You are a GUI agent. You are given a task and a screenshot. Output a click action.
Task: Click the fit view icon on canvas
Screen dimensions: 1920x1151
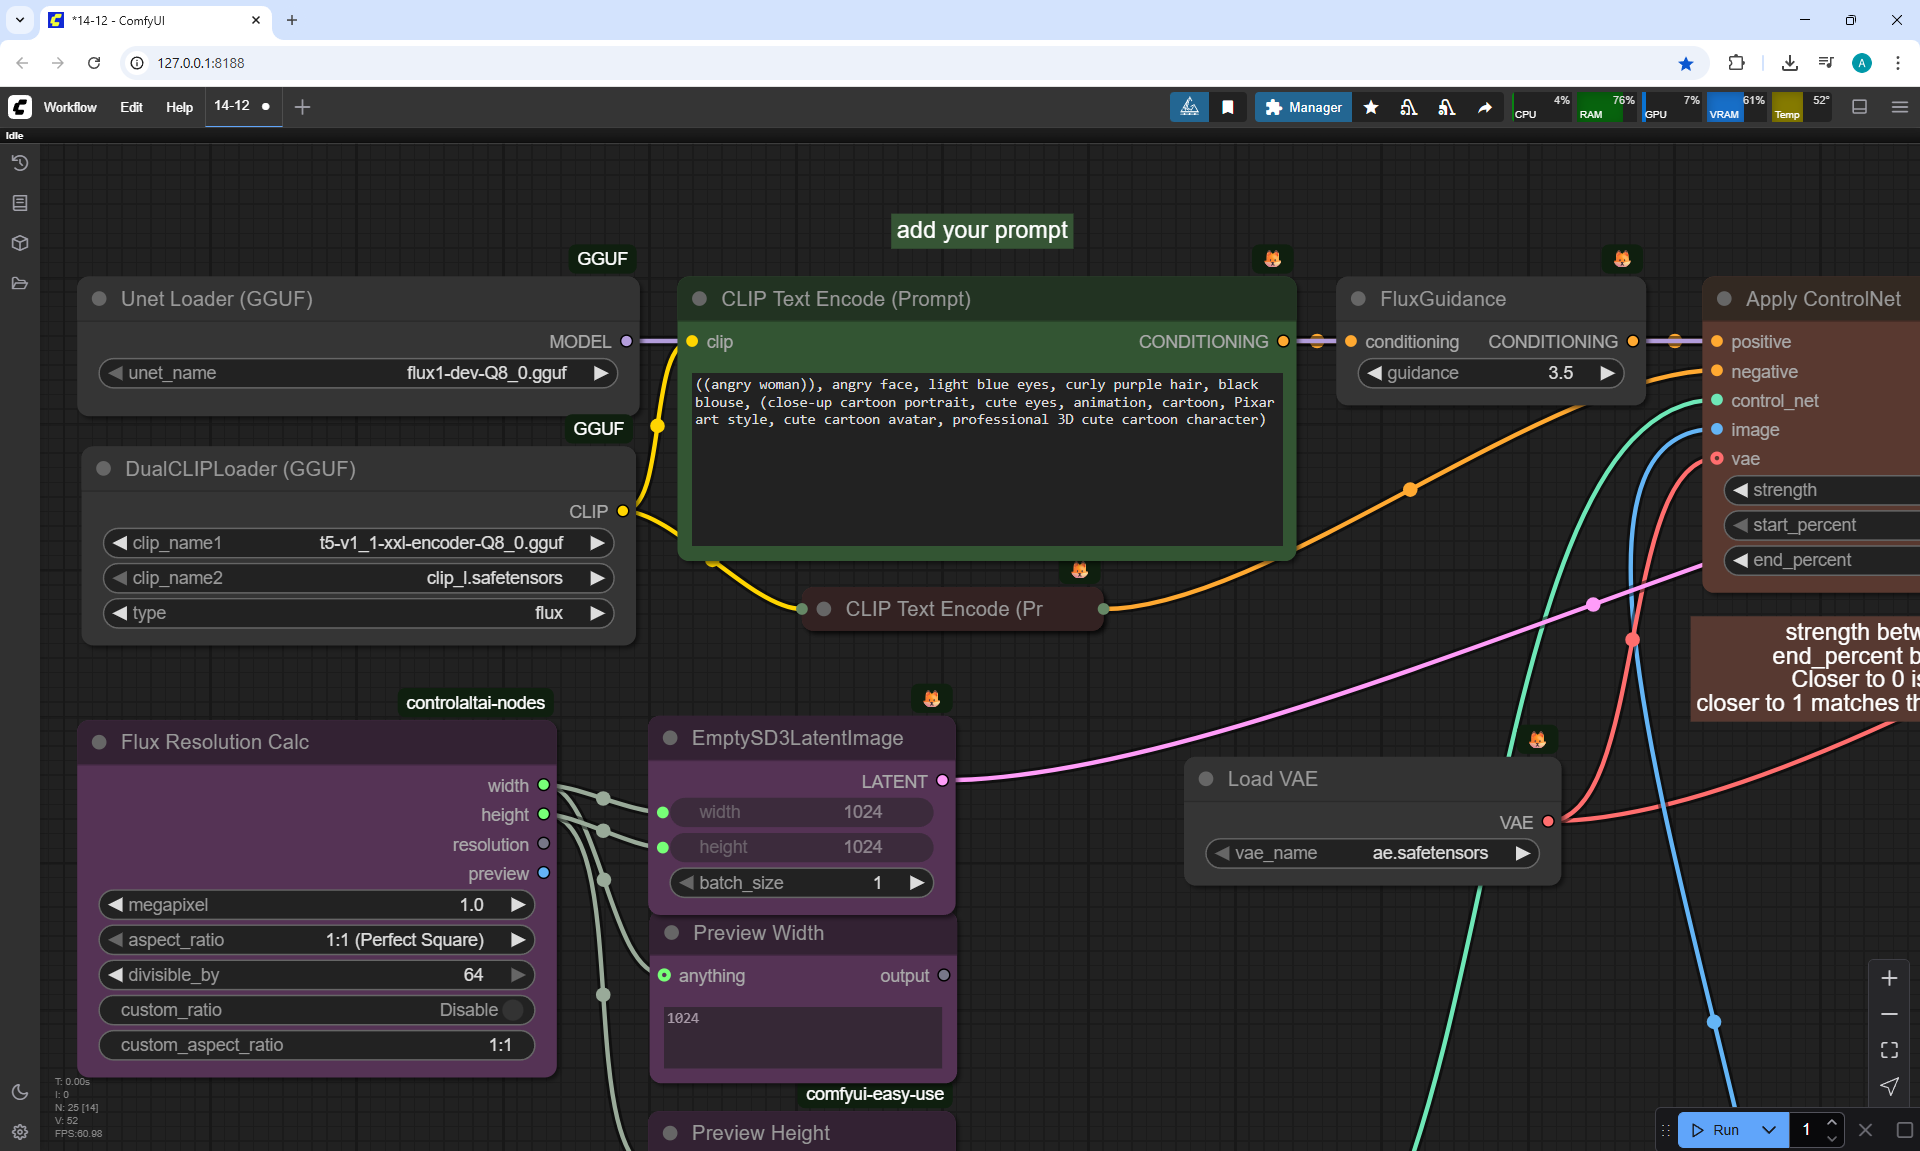[1889, 1050]
